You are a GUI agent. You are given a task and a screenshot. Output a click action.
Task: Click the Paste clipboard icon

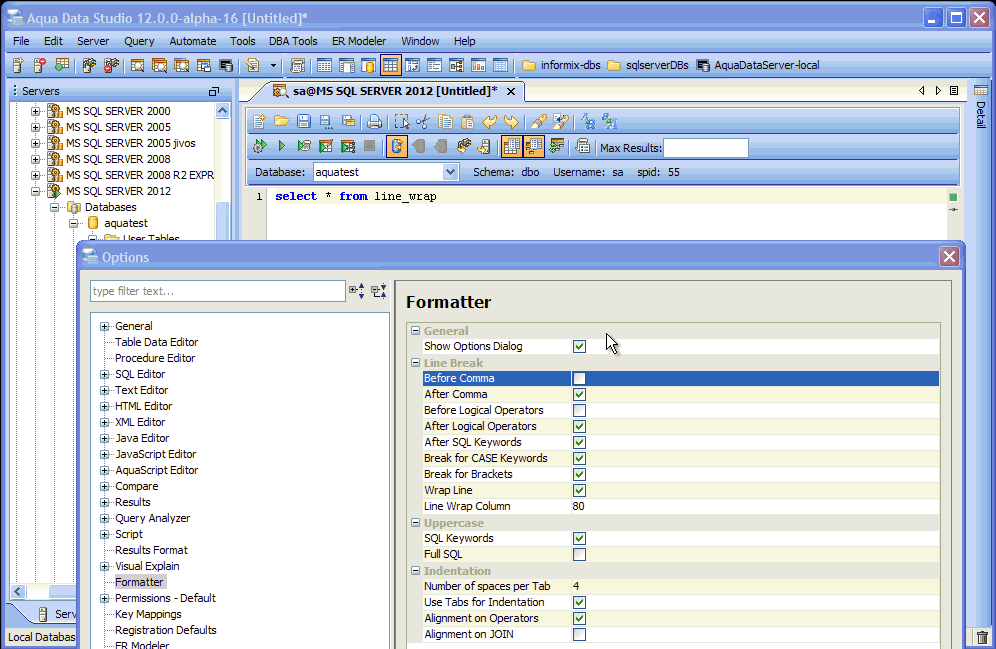click(467, 121)
